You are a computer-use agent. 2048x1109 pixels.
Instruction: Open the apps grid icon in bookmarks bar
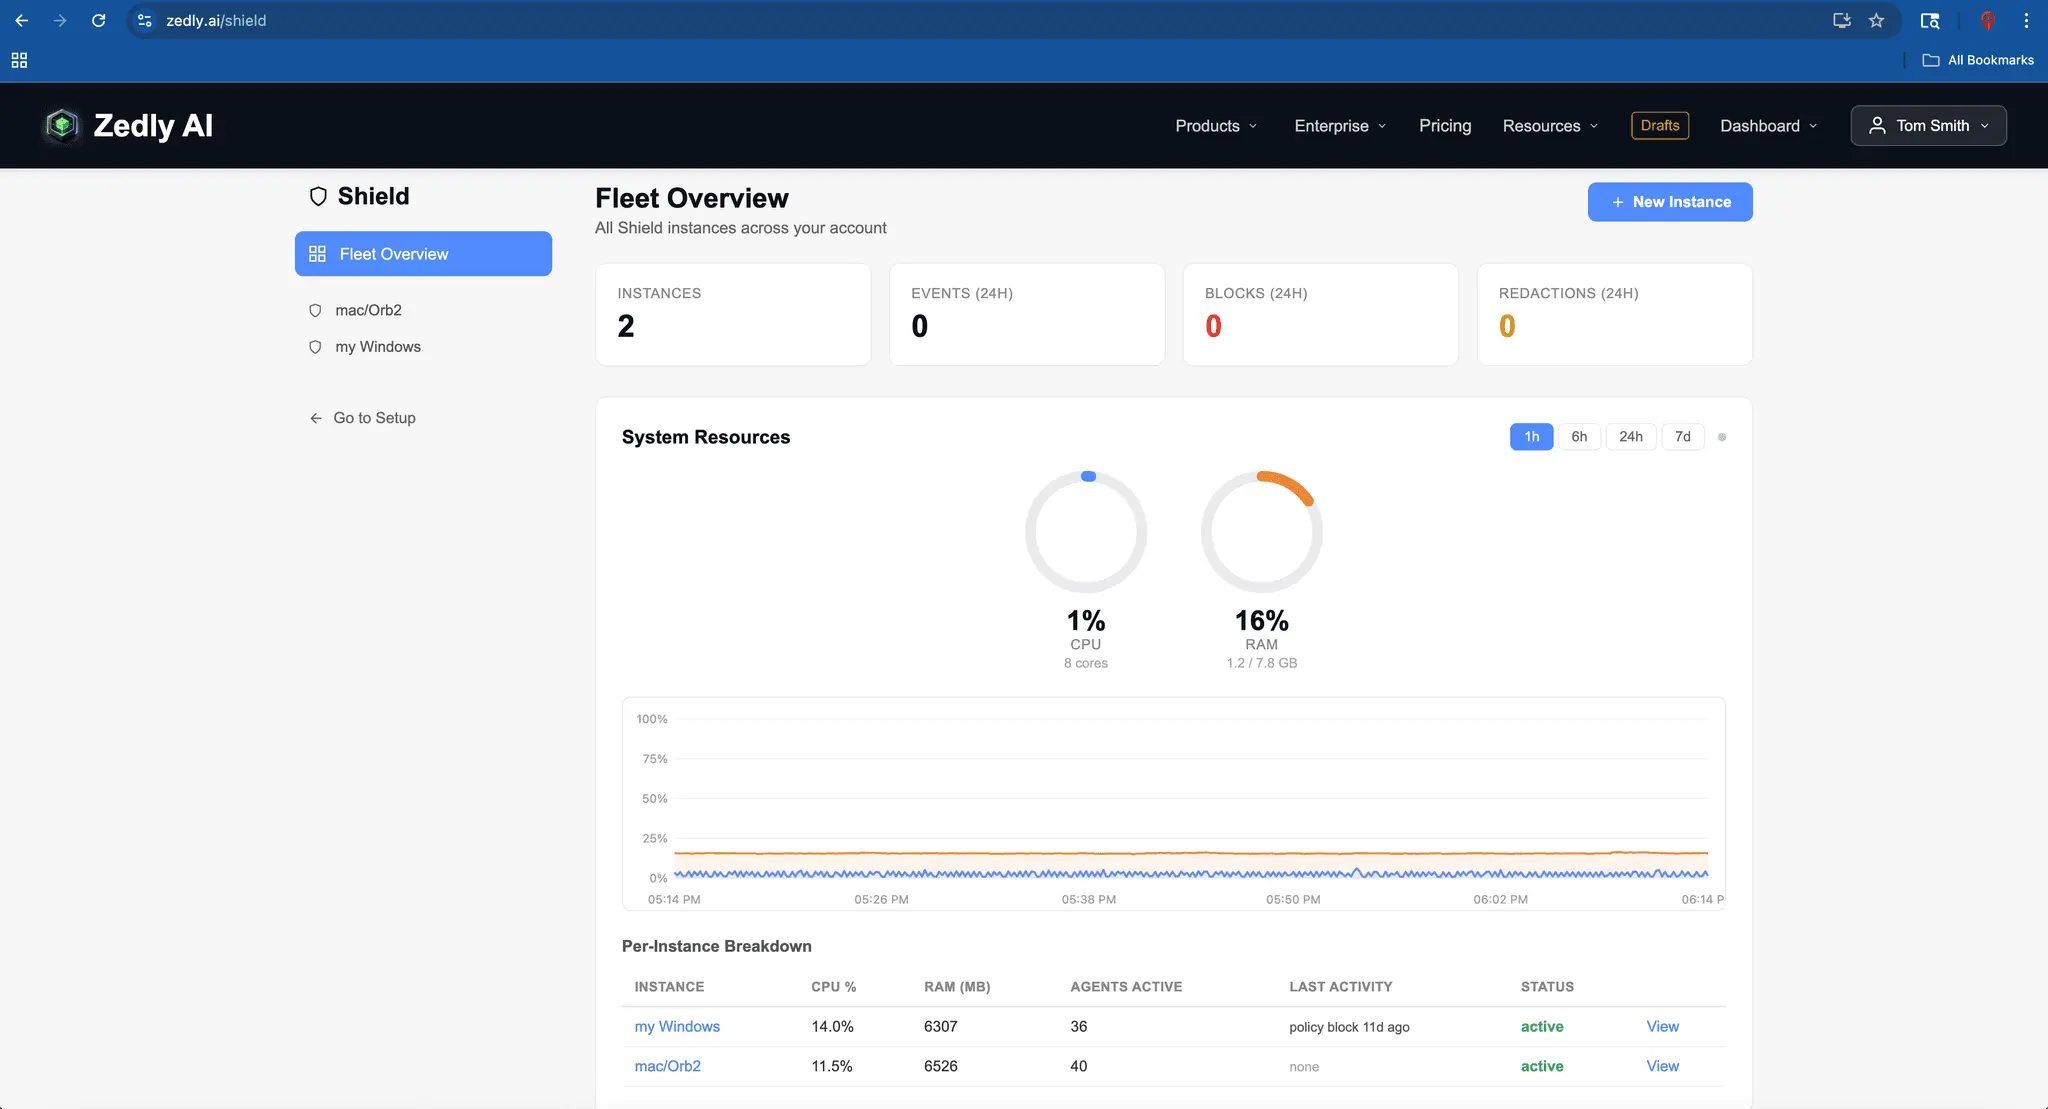[19, 60]
